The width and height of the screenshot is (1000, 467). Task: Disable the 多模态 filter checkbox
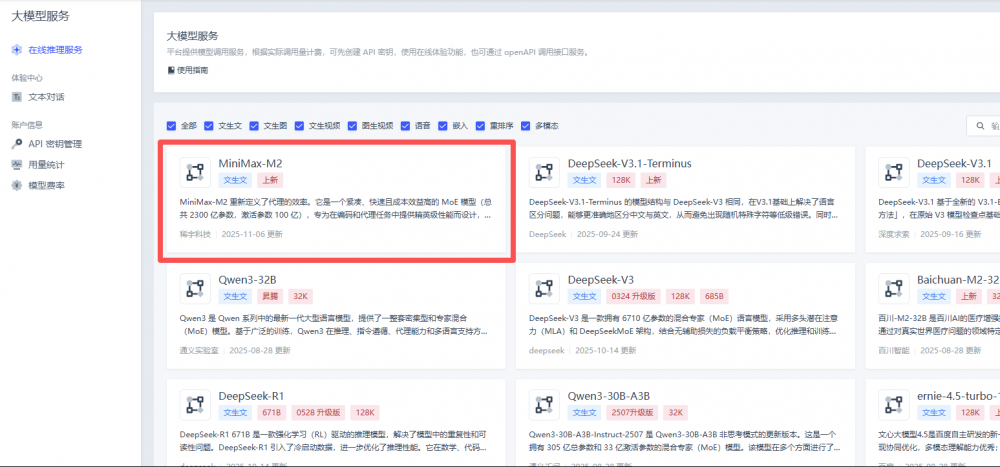pyautogui.click(x=526, y=126)
